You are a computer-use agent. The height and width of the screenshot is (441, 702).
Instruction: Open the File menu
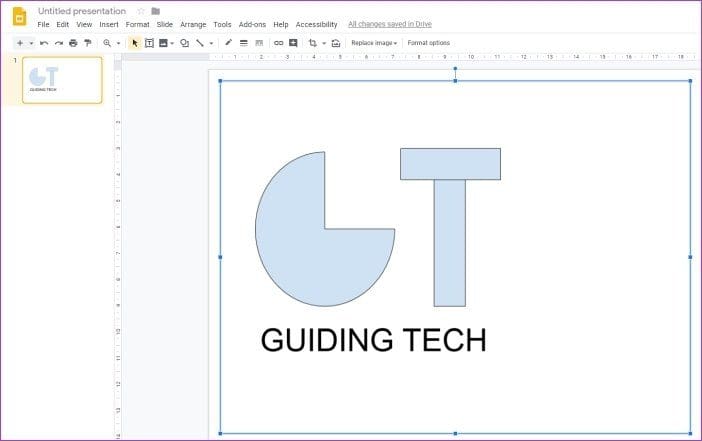pyautogui.click(x=43, y=25)
